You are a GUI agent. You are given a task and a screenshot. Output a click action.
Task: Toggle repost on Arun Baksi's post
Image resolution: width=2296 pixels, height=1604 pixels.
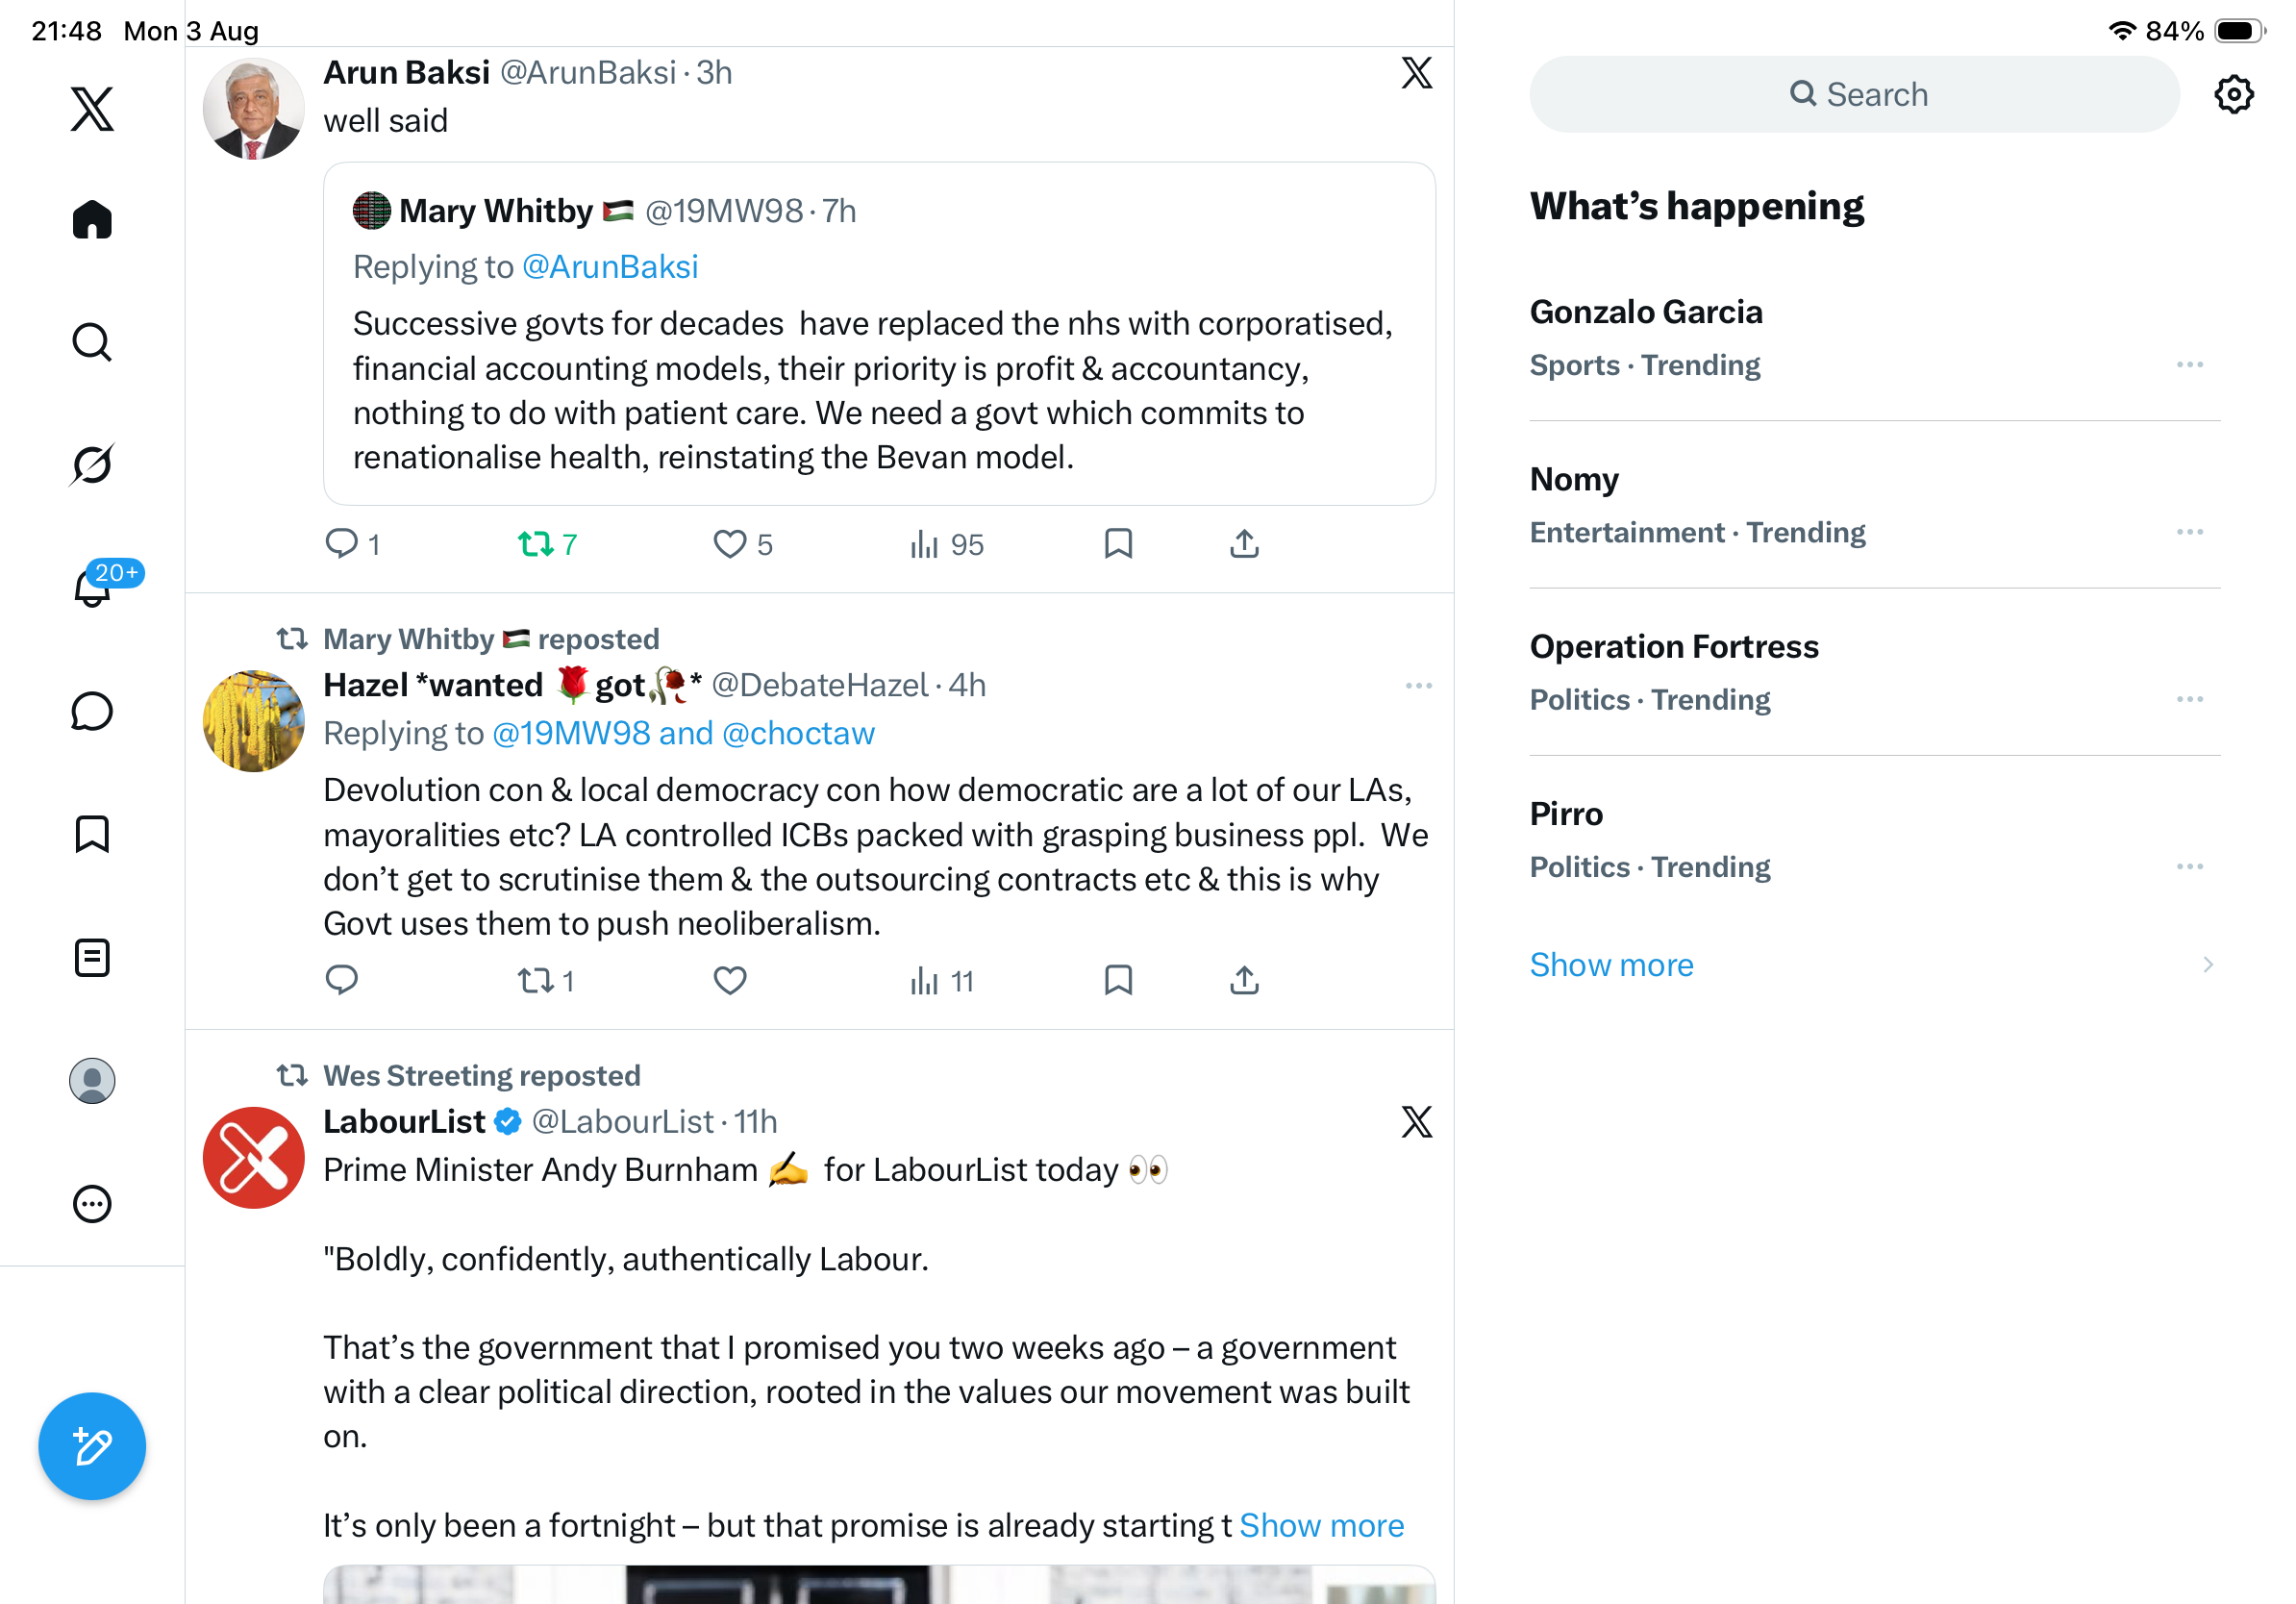(548, 545)
